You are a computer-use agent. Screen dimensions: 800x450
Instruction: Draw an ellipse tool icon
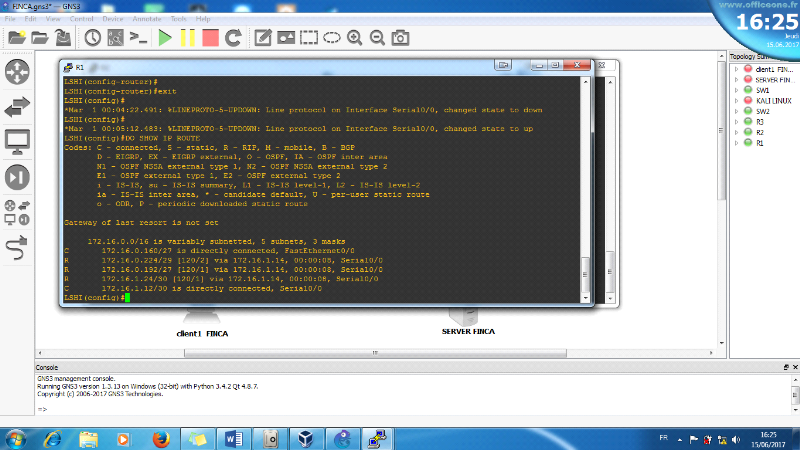(332, 38)
